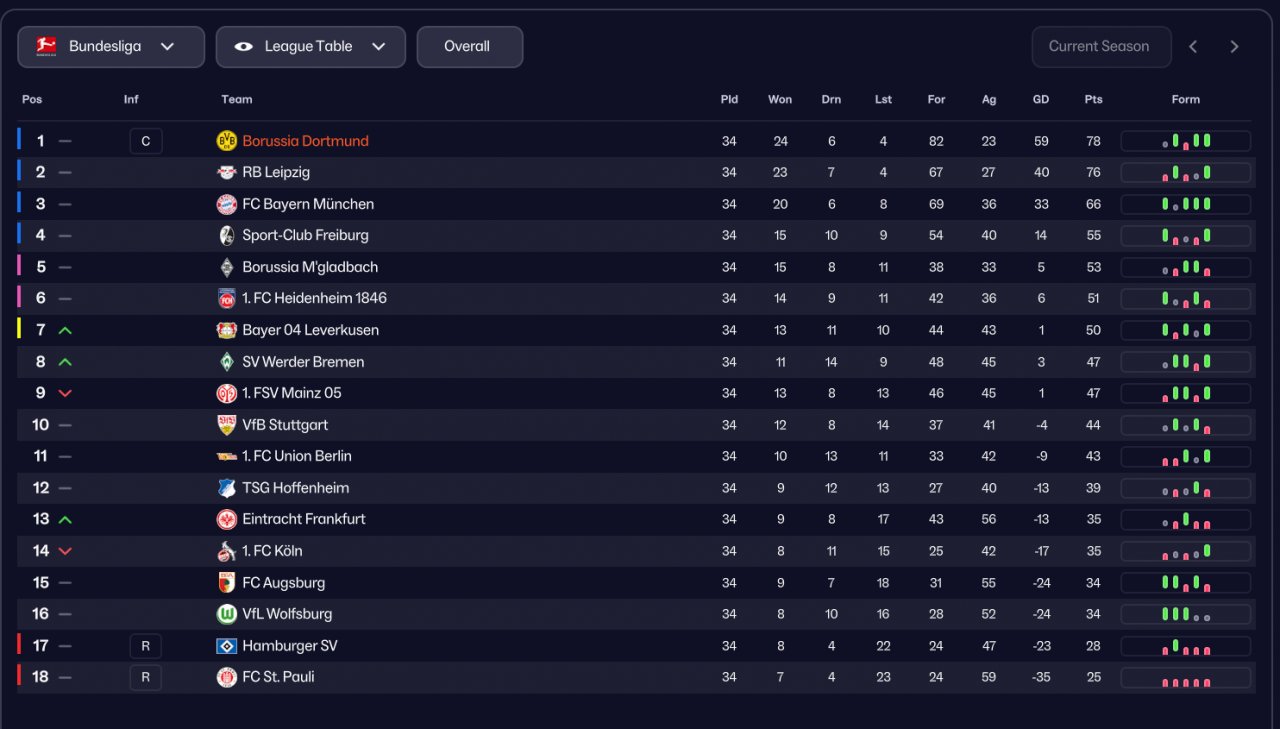The height and width of the screenshot is (729, 1280).
Task: Click the champions 'C' info badge
Action: (145, 141)
